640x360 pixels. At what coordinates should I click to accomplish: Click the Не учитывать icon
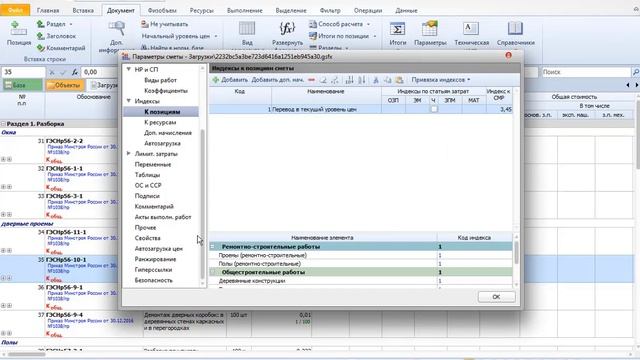click(144, 24)
